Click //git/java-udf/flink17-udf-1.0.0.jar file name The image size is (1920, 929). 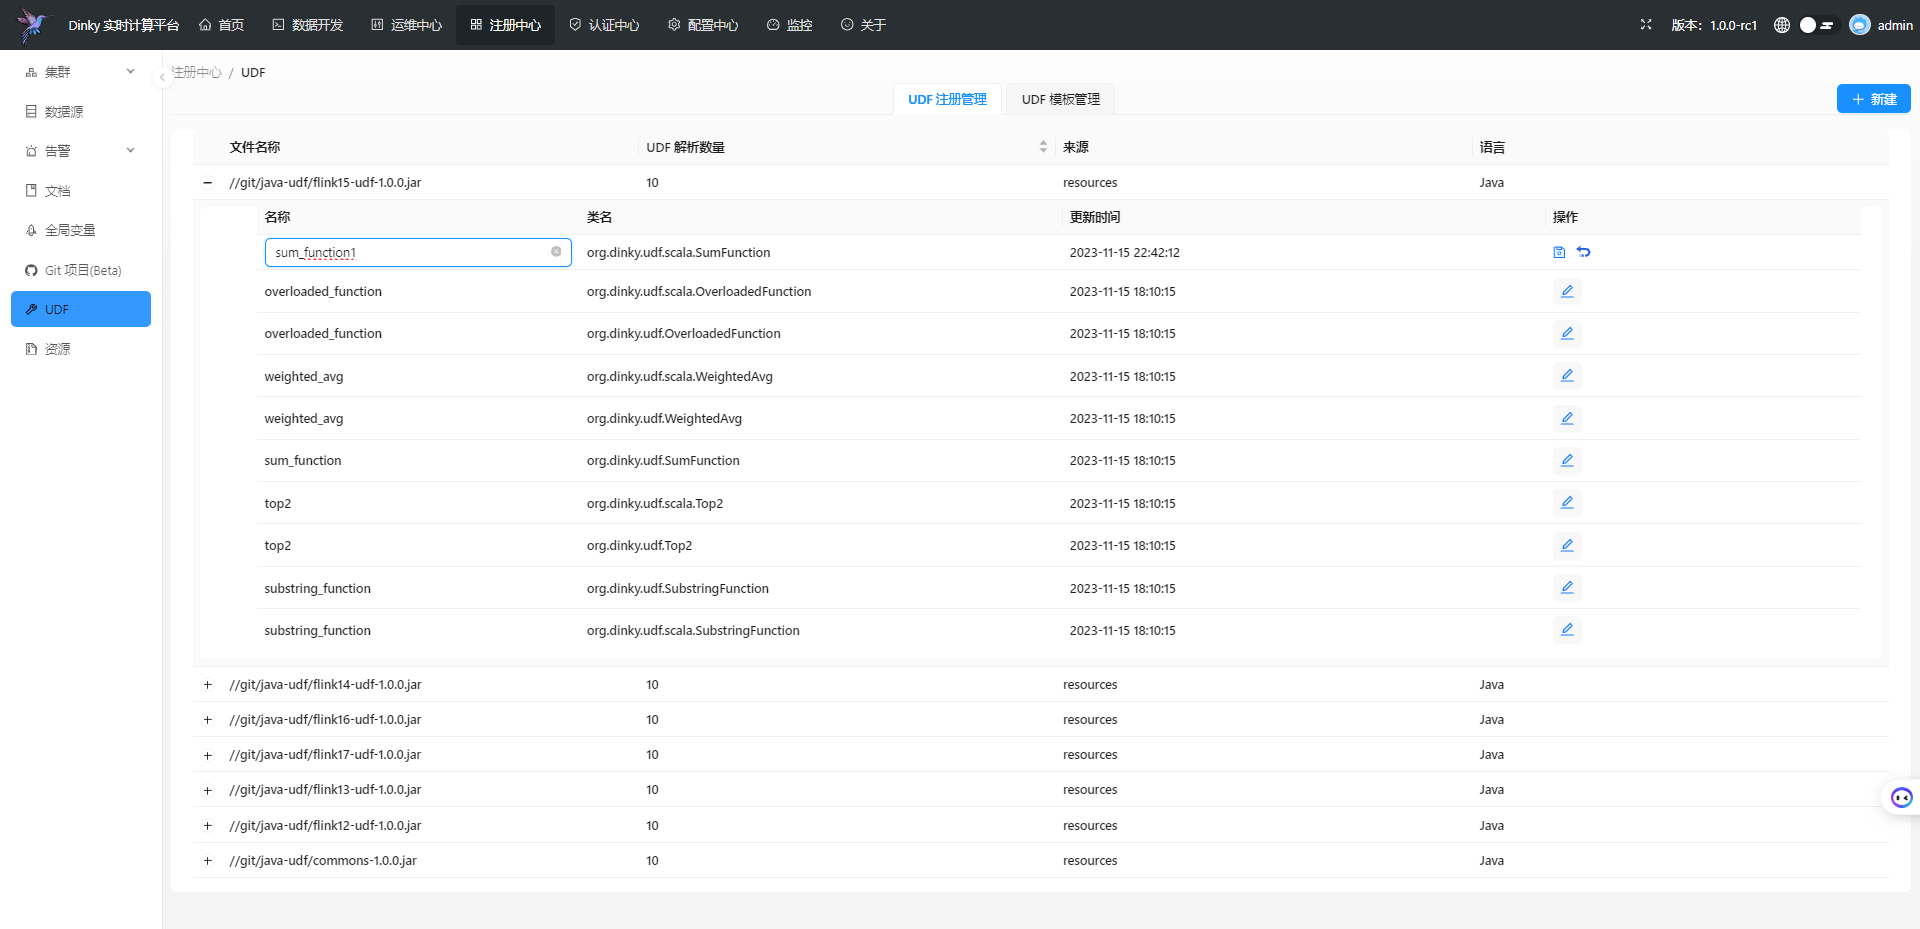pos(325,755)
